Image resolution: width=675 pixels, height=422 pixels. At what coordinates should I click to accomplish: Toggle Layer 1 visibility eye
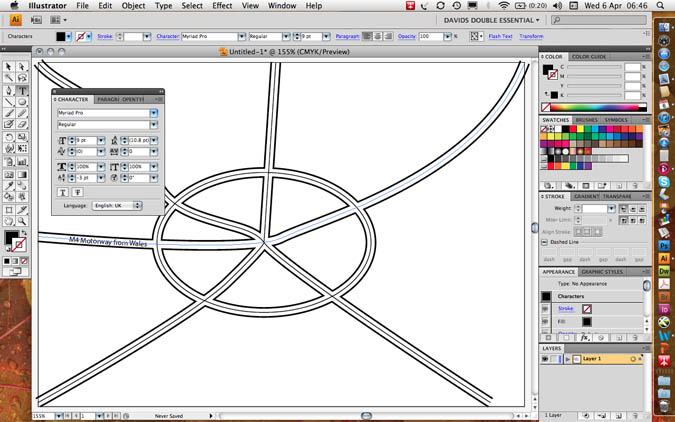point(546,358)
